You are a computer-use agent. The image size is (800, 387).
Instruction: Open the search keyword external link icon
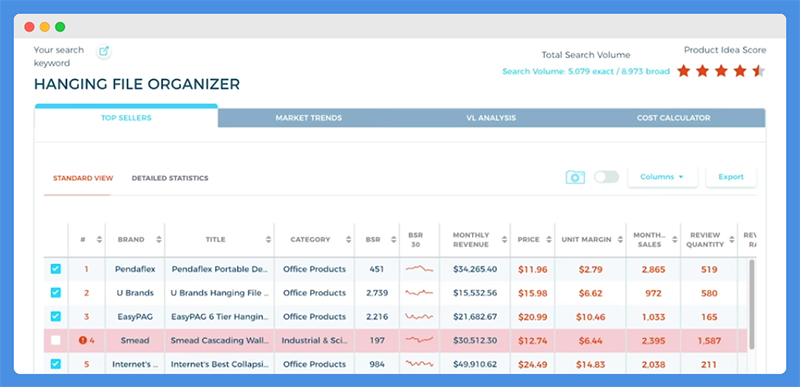[x=104, y=50]
